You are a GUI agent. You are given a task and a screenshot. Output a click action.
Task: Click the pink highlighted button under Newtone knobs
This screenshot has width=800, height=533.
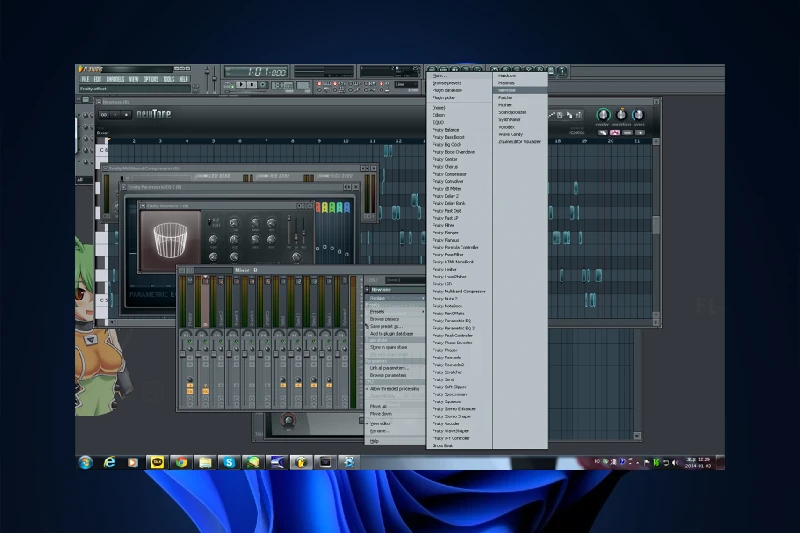point(615,133)
